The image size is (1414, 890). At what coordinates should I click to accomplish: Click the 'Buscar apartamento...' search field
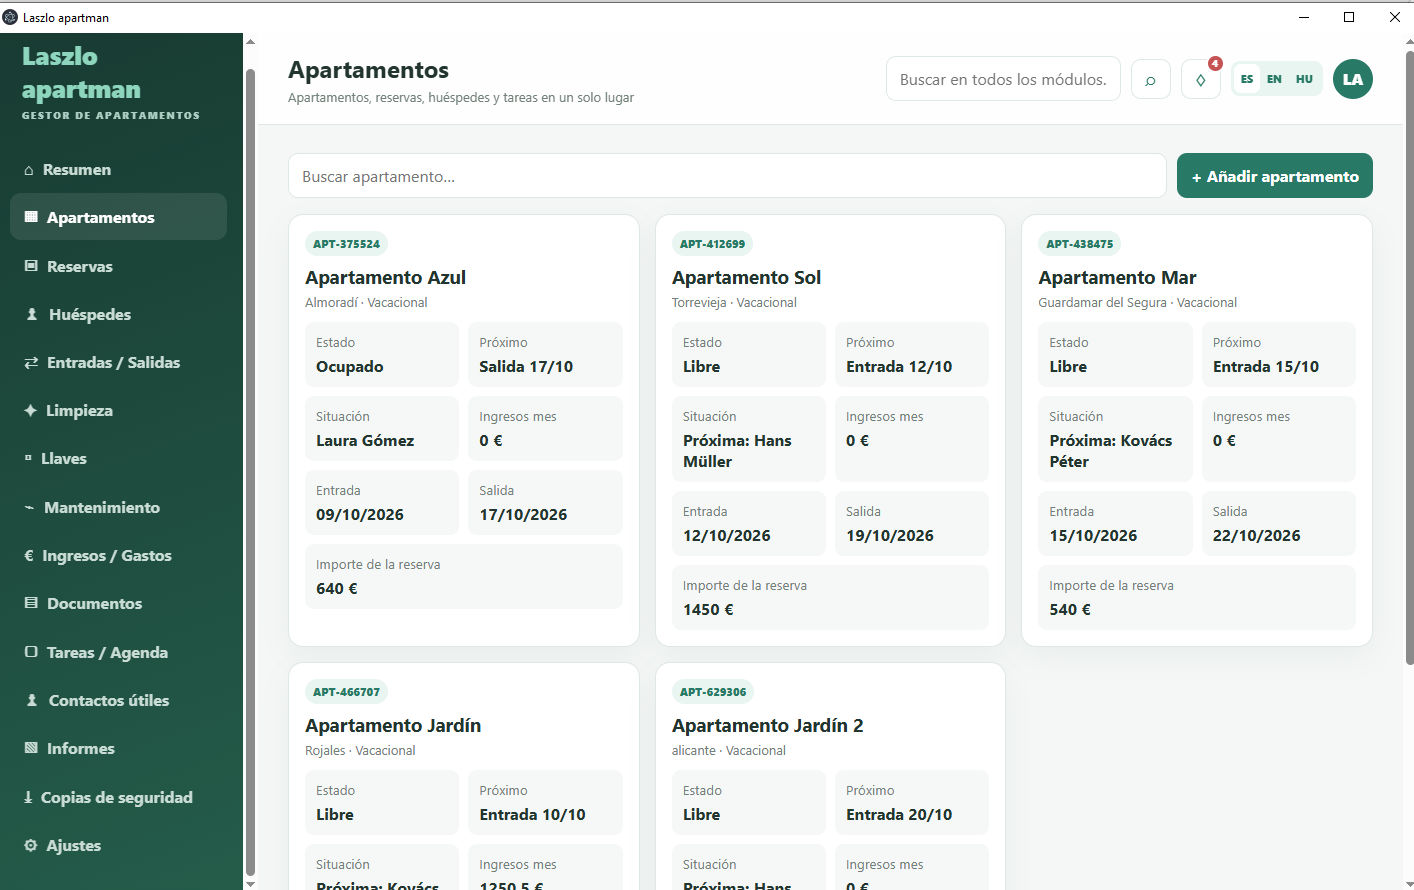point(727,176)
